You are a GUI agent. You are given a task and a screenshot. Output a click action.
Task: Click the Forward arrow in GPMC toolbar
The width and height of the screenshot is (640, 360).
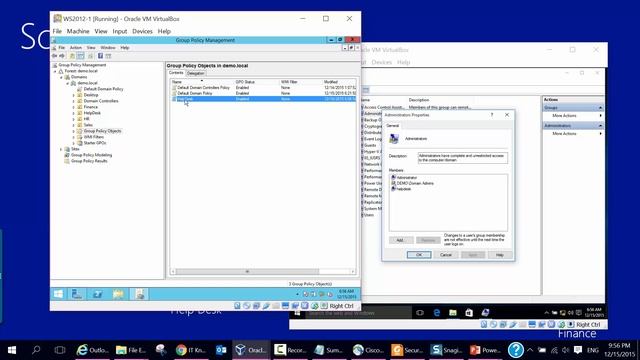[62, 56]
